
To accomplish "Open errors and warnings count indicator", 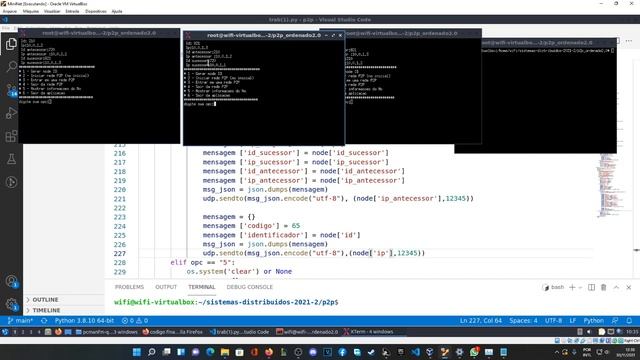I will (x=135, y=321).
